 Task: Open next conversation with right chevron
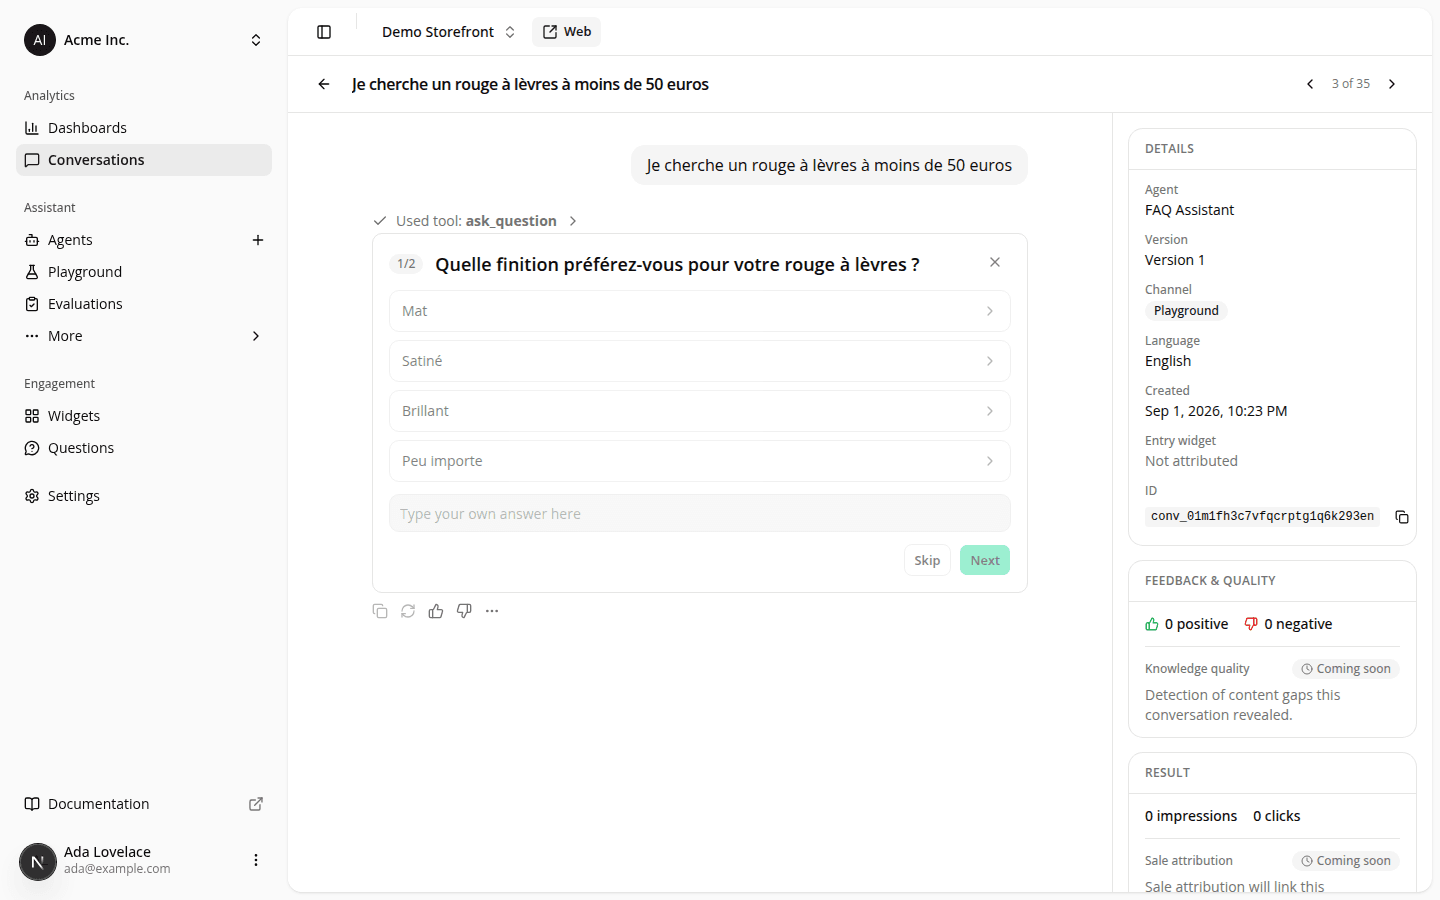(x=1392, y=84)
